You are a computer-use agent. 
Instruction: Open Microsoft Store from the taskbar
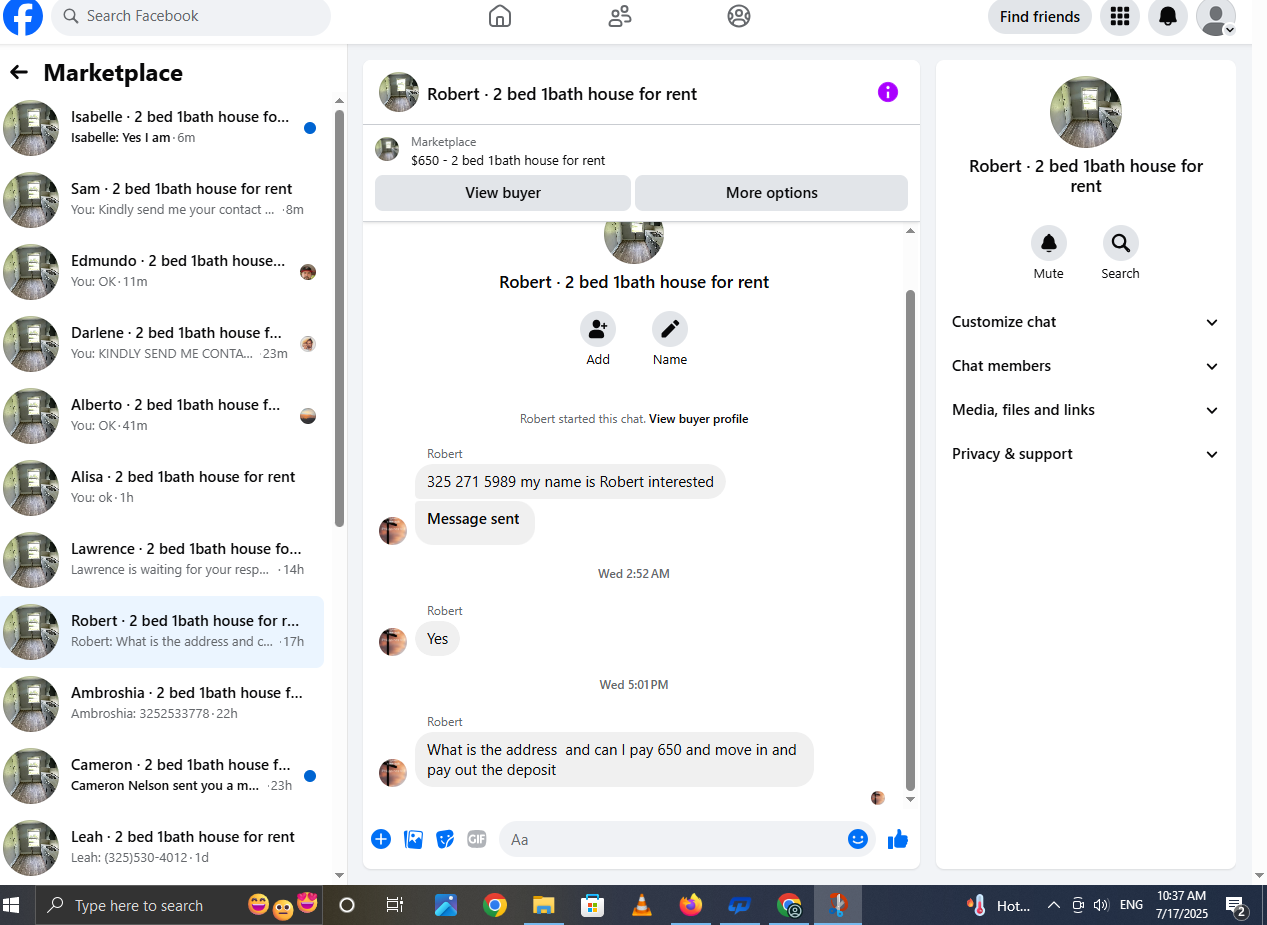[x=592, y=905]
